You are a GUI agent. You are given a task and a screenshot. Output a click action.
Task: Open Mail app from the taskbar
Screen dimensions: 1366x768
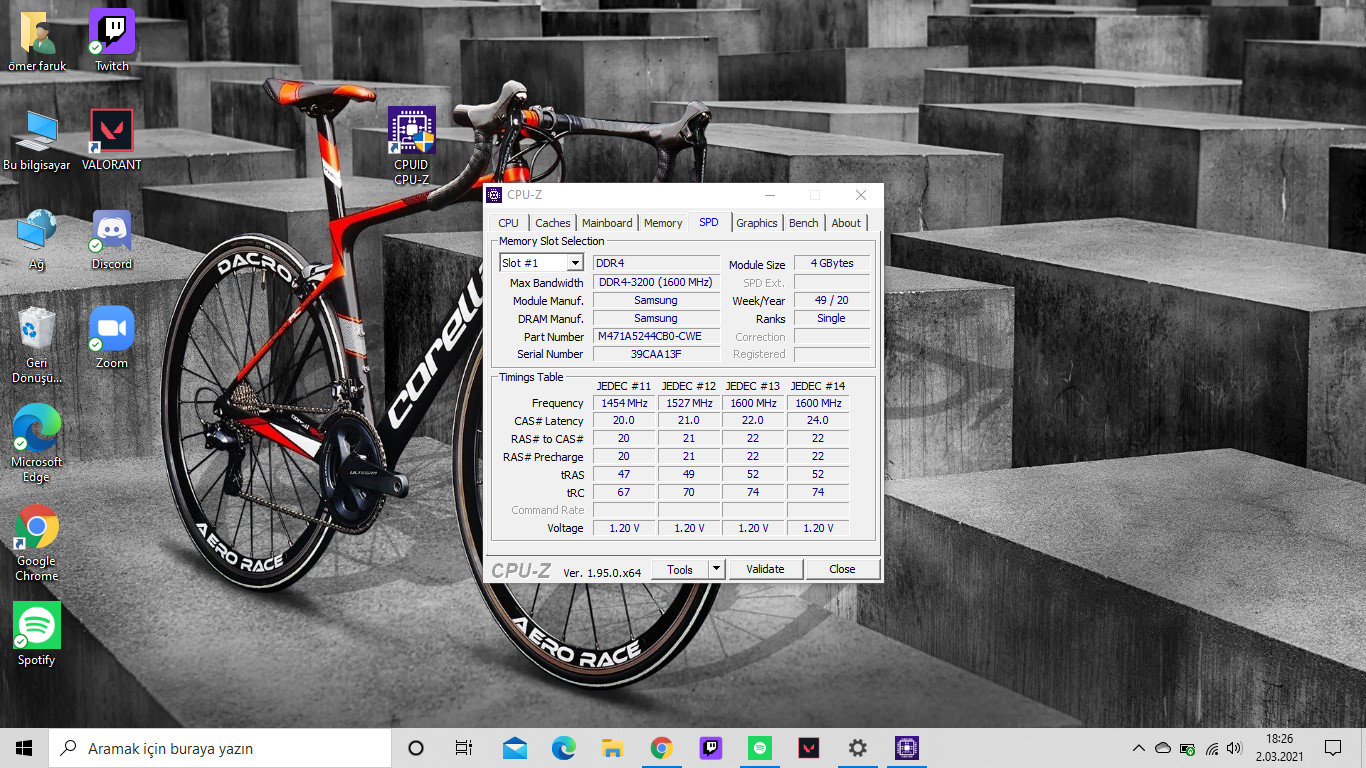click(515, 748)
